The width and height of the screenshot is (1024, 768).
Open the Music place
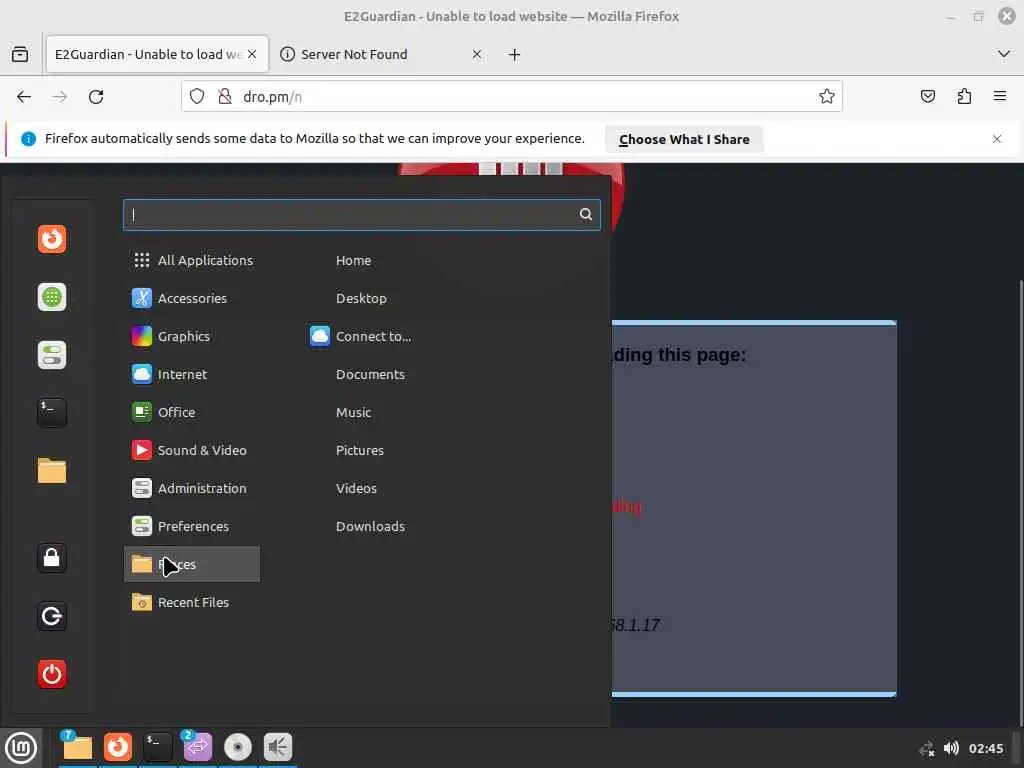coord(353,412)
